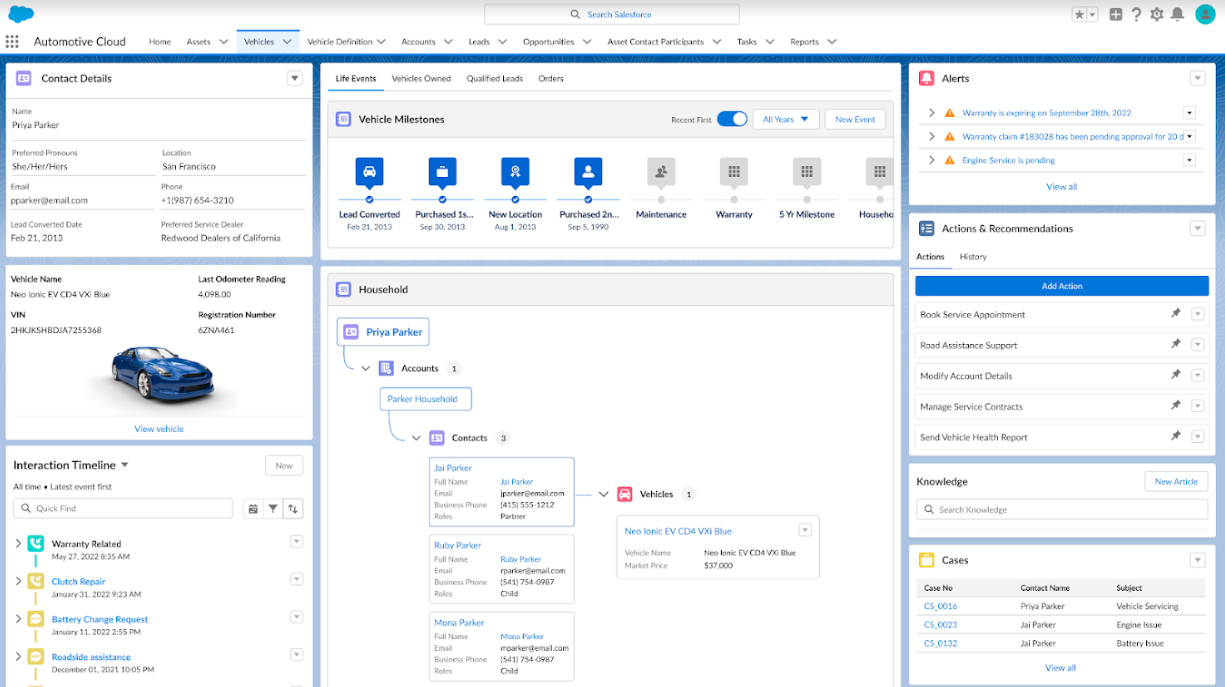Open the Vehicles nav tab dropdown arrow
The image size is (1225, 687).
288,42
